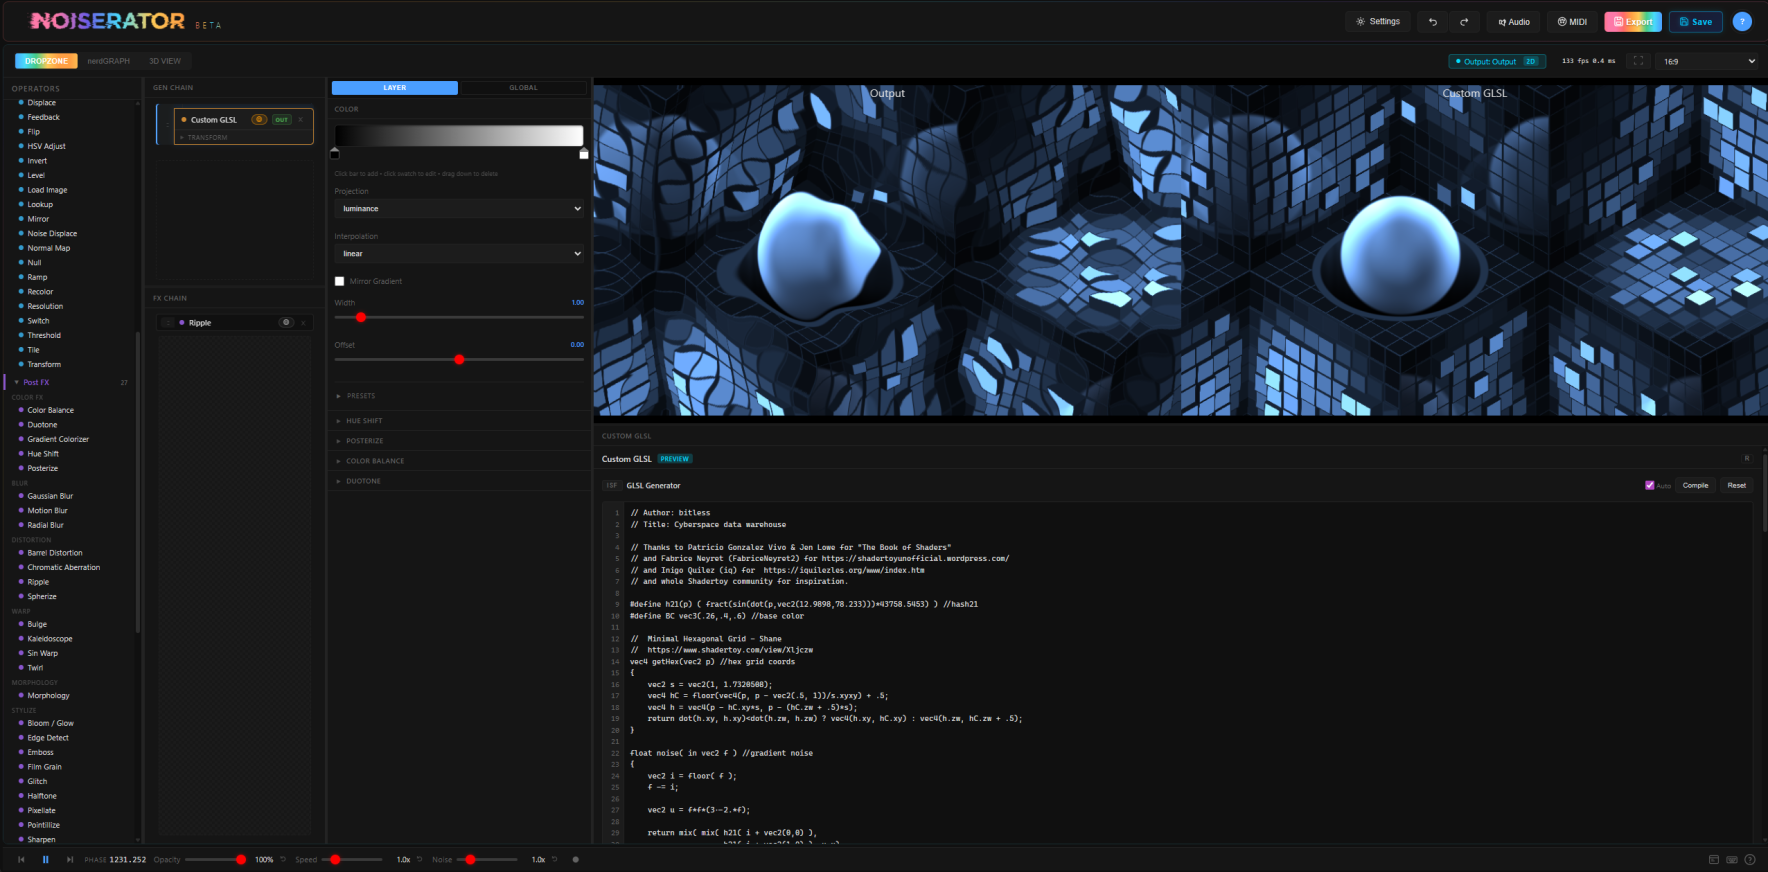The image size is (1768, 872).
Task: Toggle the OUT badge on Custom GLSL
Action: (282, 120)
